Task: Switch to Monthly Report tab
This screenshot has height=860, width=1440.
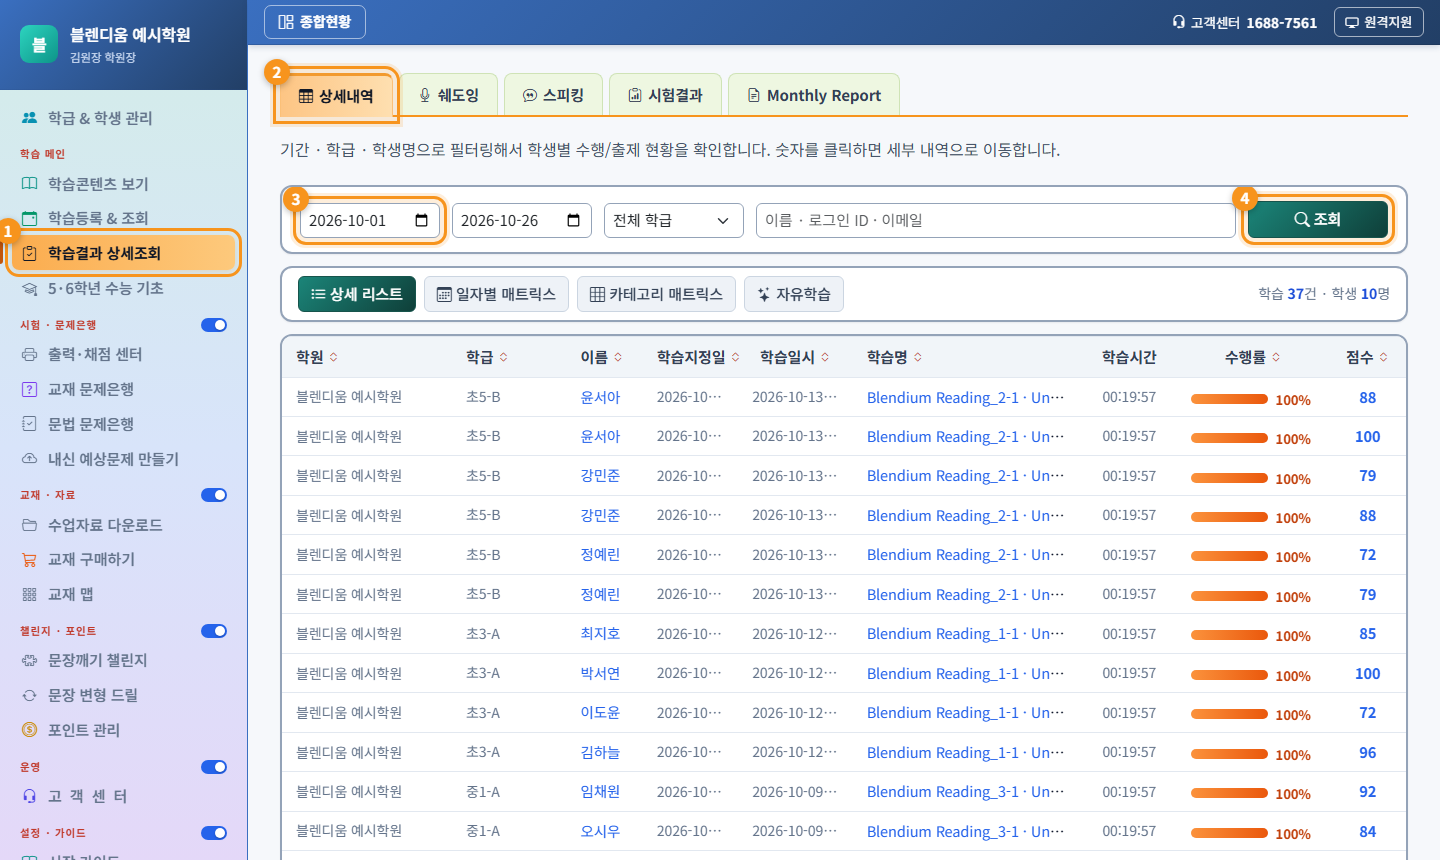Action: [814, 95]
